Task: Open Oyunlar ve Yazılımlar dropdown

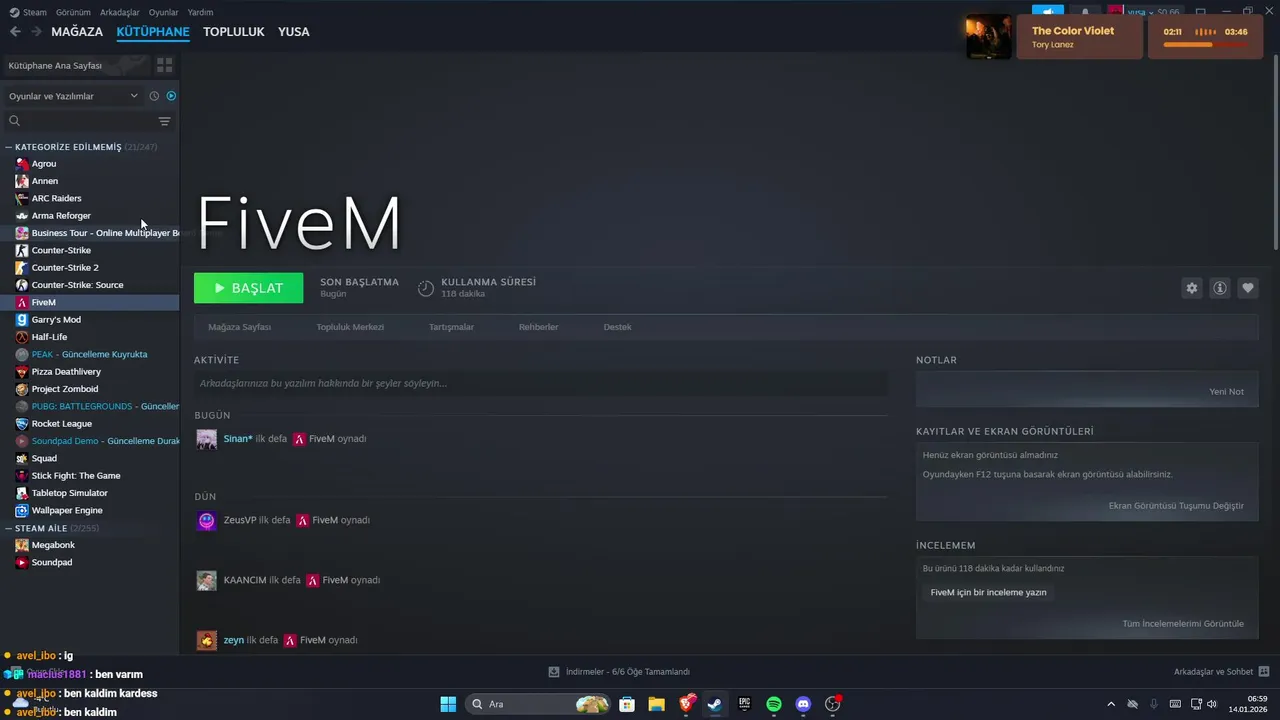Action: [74, 96]
